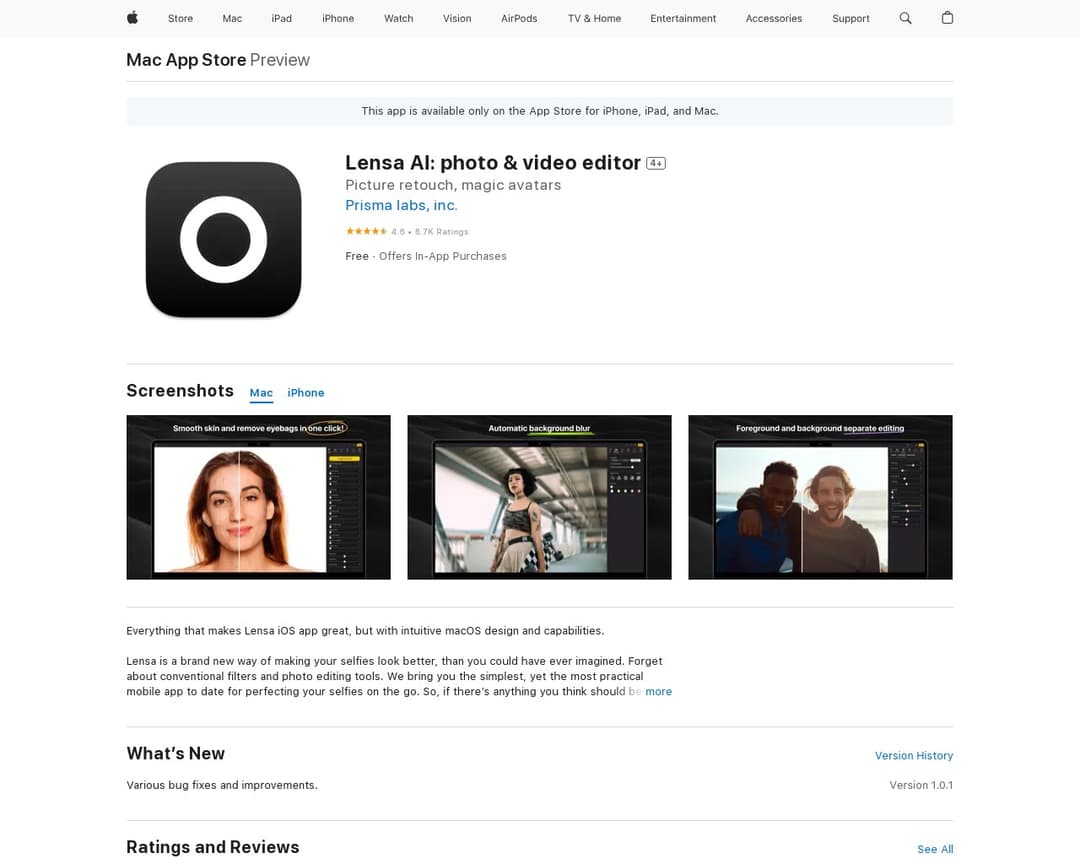
Task: Open the AirPods menu item
Action: (x=519, y=18)
